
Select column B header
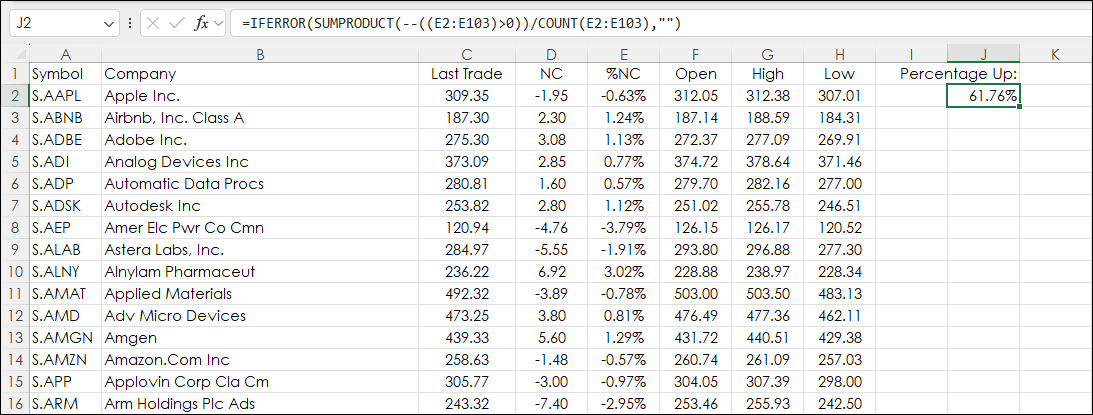260,54
